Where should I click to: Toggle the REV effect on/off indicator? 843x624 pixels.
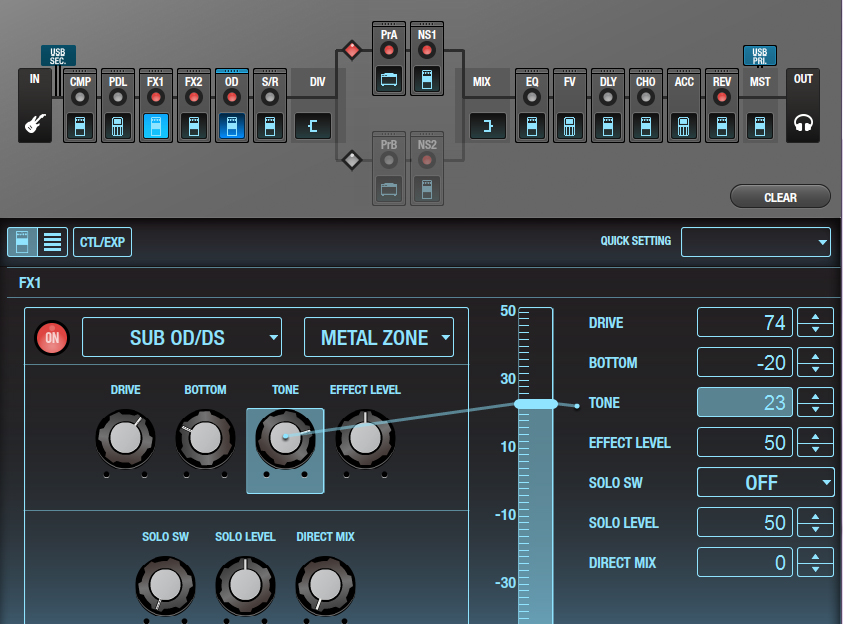(x=721, y=98)
